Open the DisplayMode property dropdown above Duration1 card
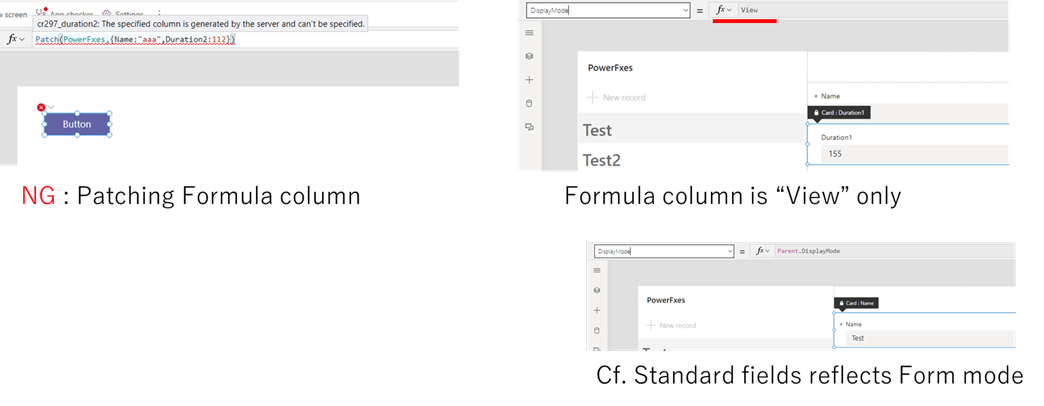Screen dimensions: 1044x406 tap(608, 10)
